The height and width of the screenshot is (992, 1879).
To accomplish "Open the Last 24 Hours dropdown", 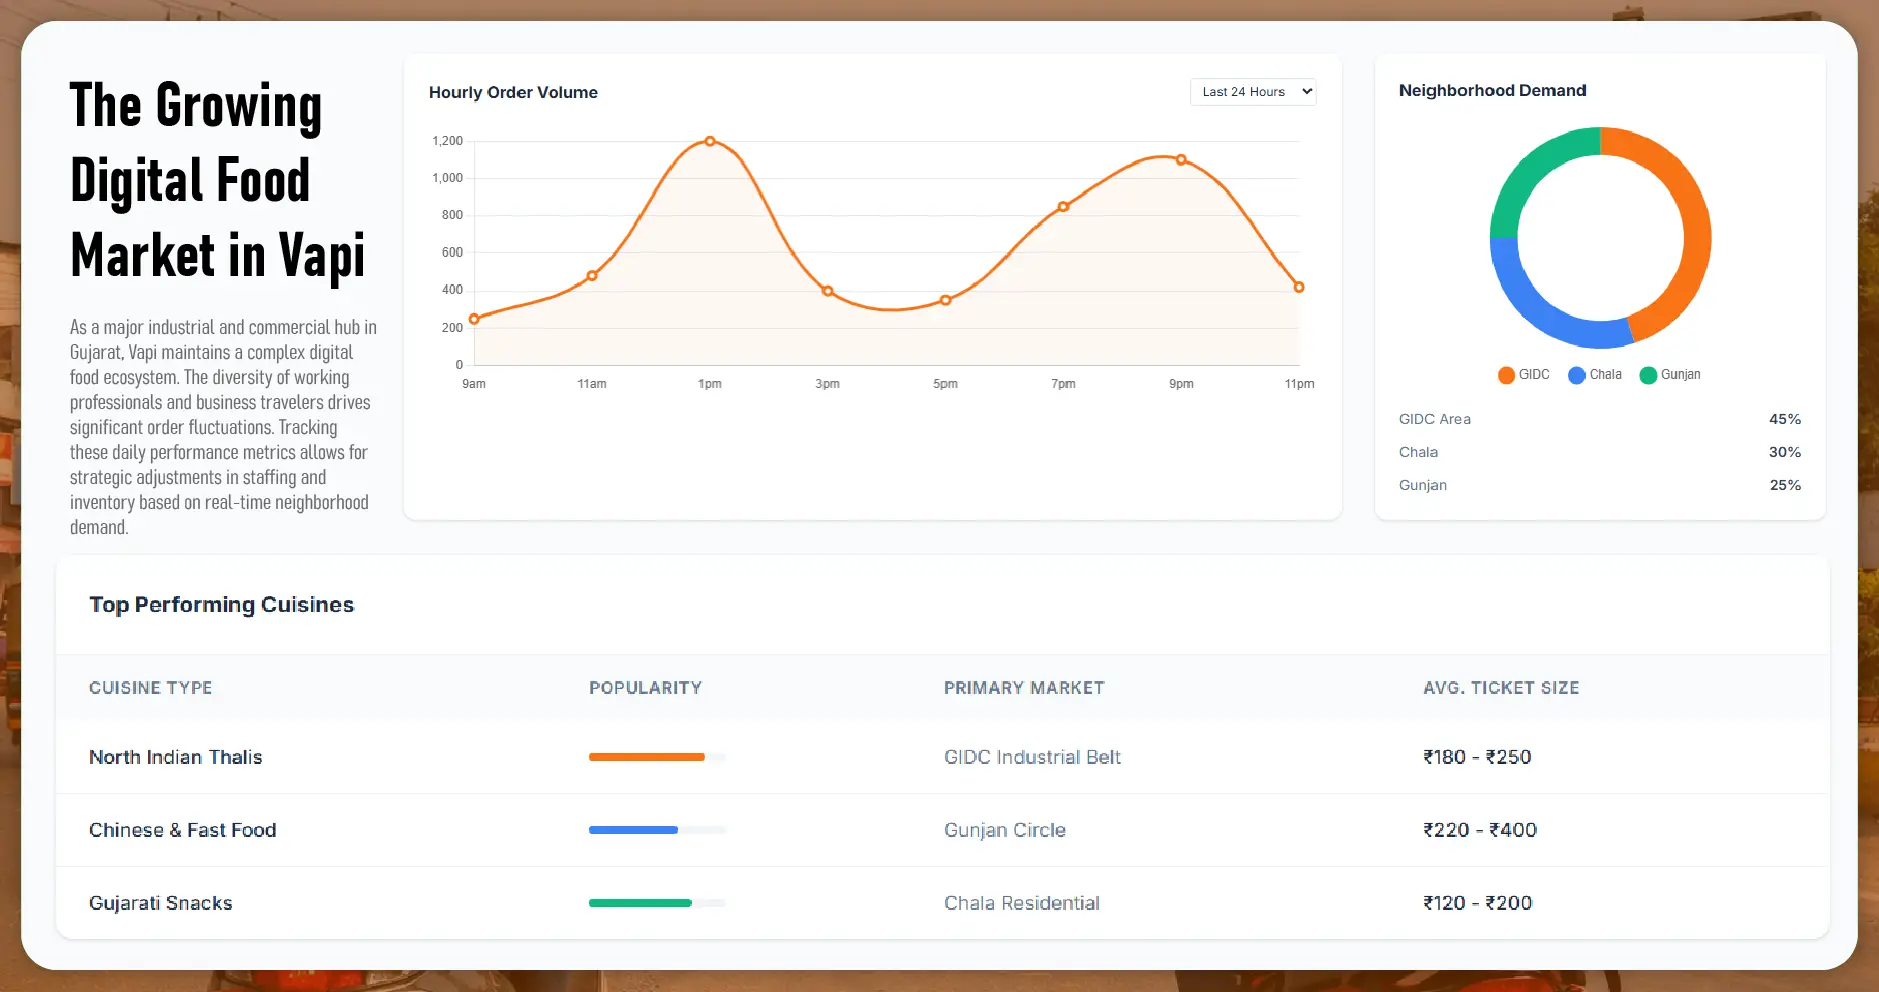I will [1252, 92].
